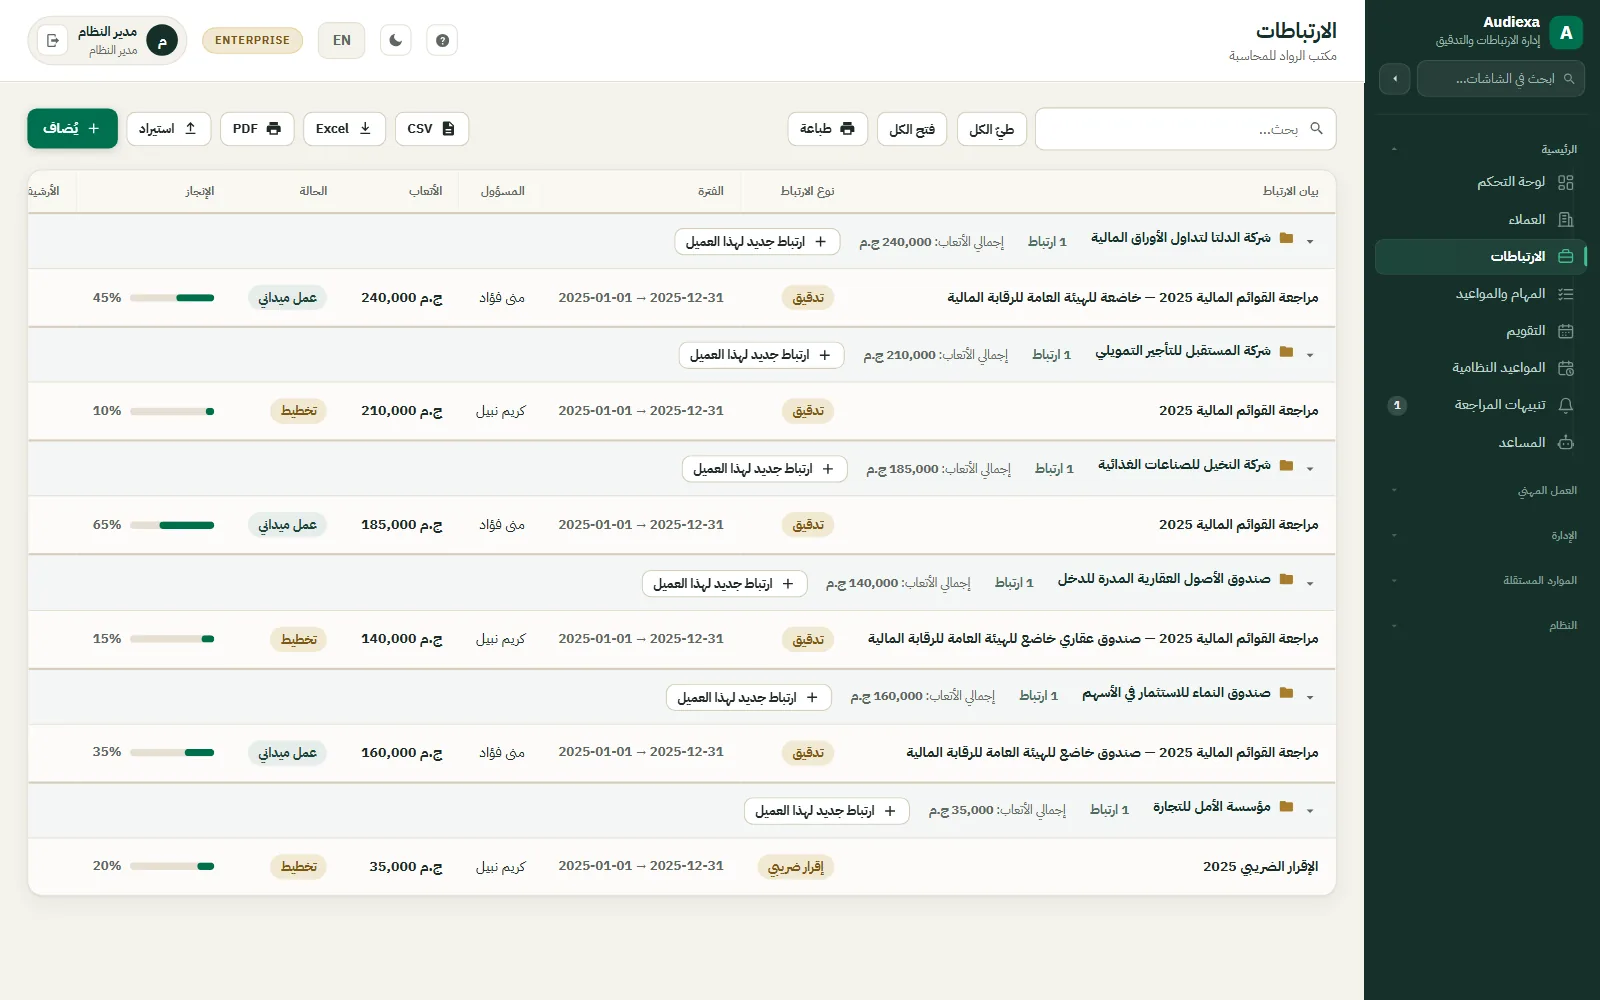
Task: Open لوحة التحكم dashboard in sidebar
Action: (x=1481, y=182)
